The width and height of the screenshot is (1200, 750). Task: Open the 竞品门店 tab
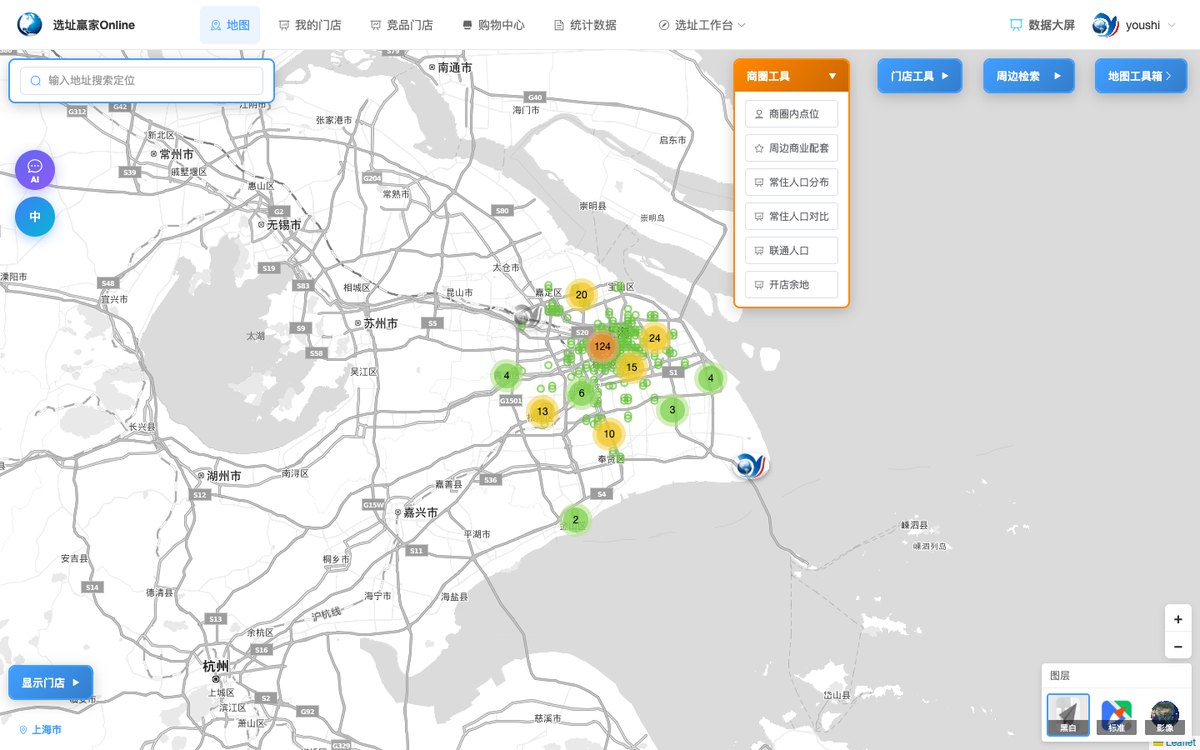coord(401,25)
